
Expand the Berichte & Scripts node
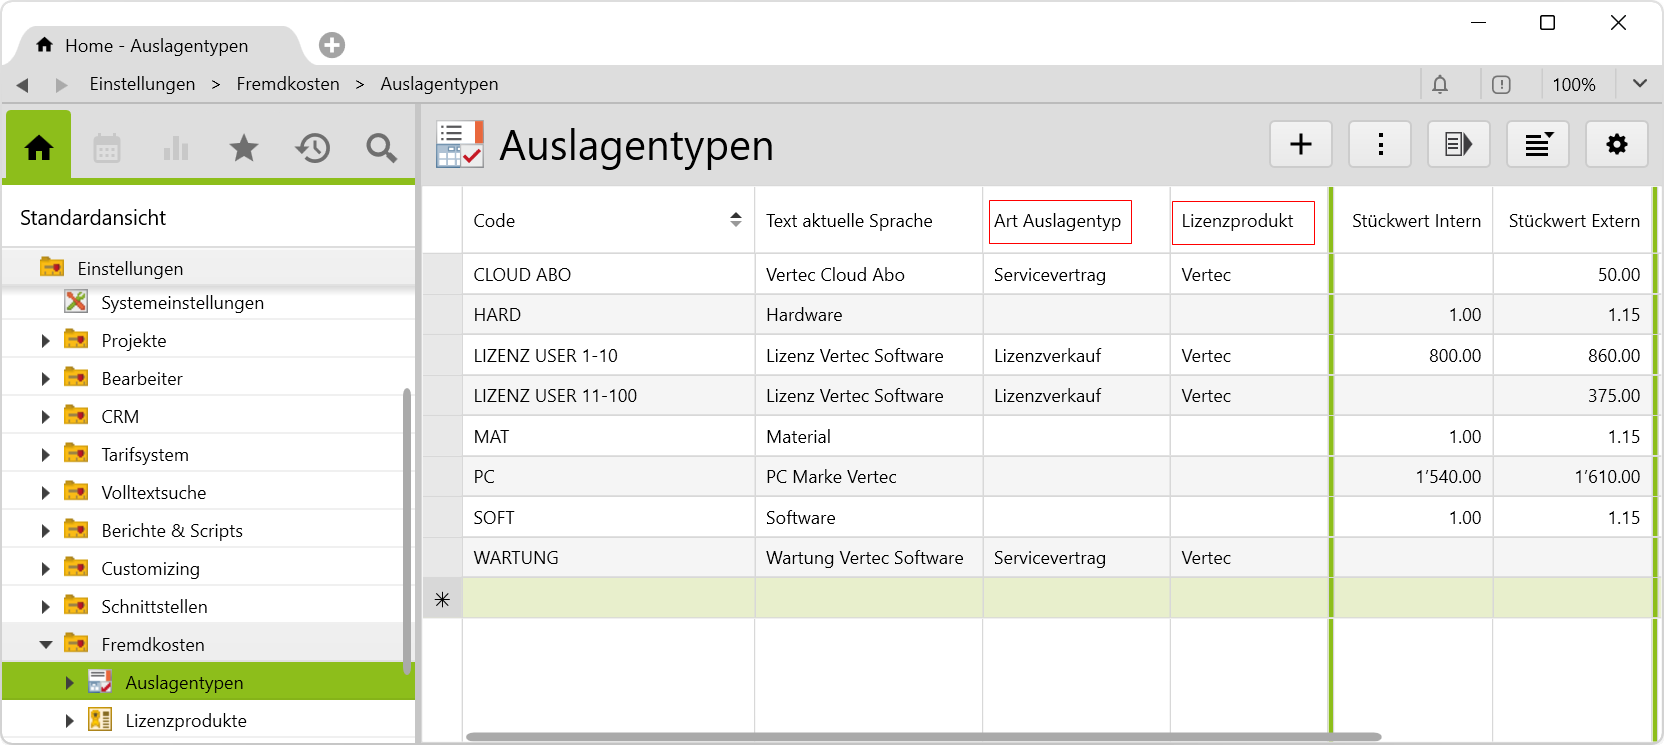45,531
